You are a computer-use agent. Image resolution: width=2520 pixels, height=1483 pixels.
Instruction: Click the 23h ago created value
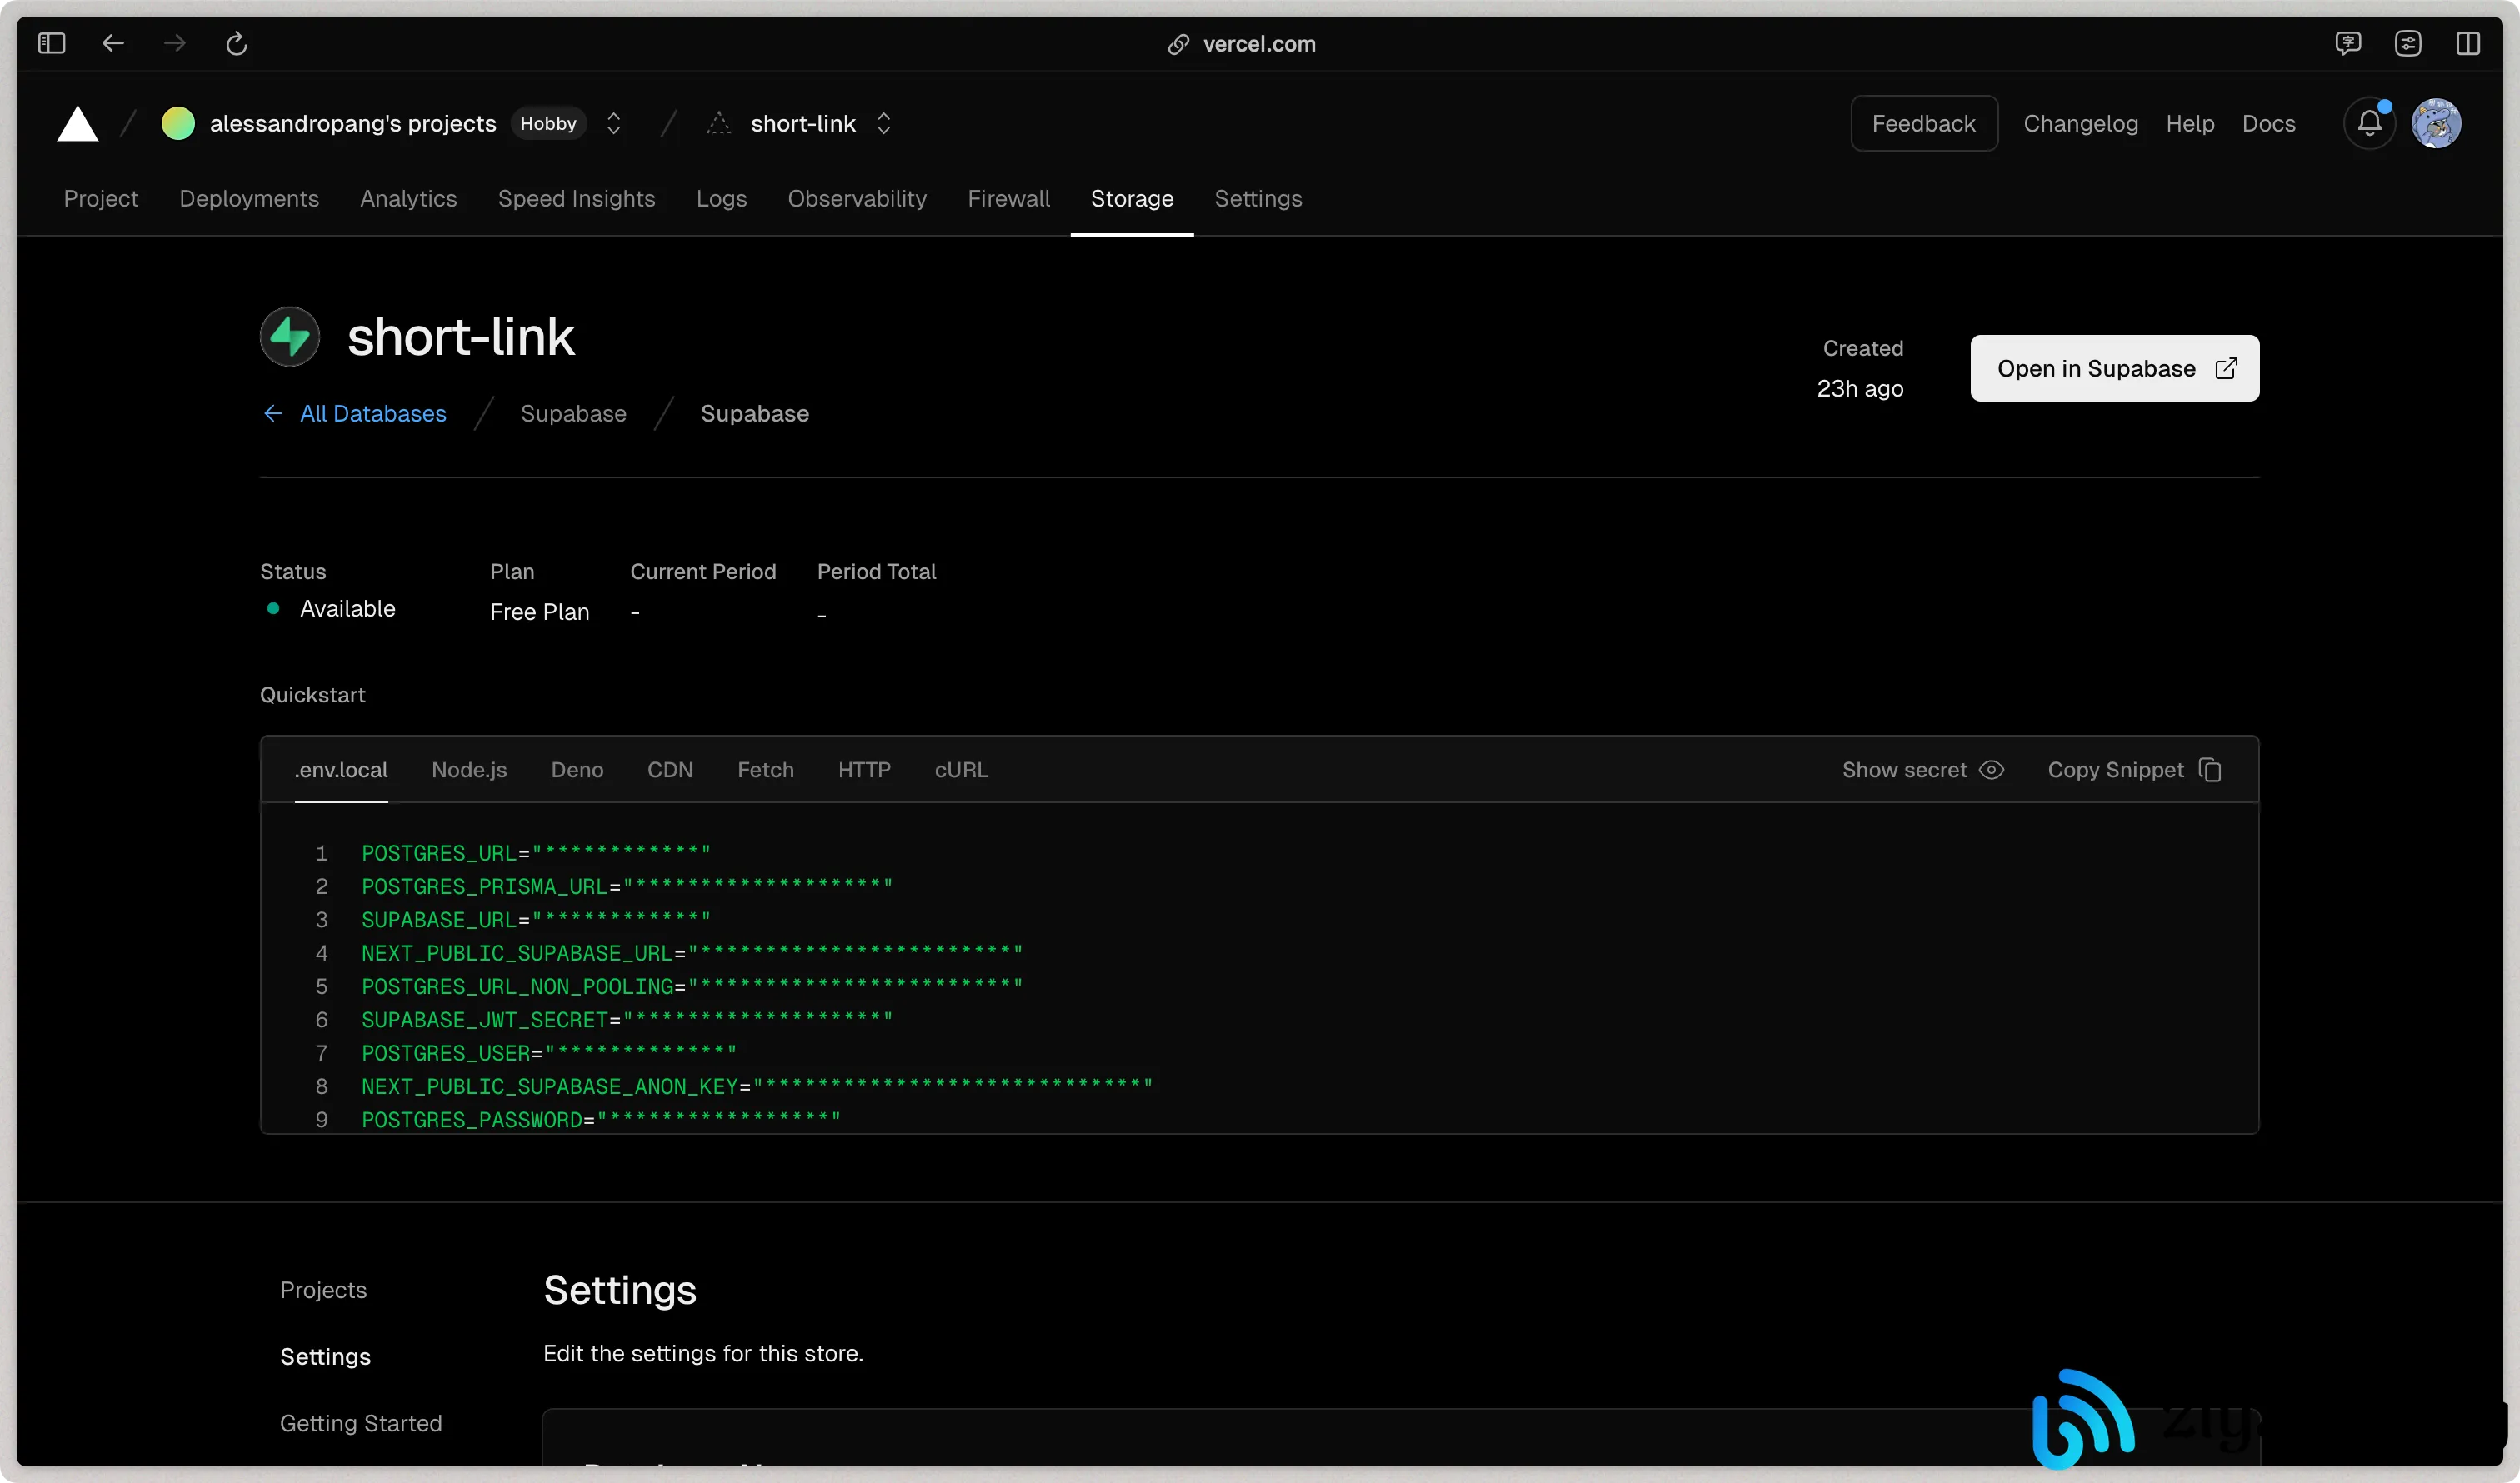click(1860, 389)
